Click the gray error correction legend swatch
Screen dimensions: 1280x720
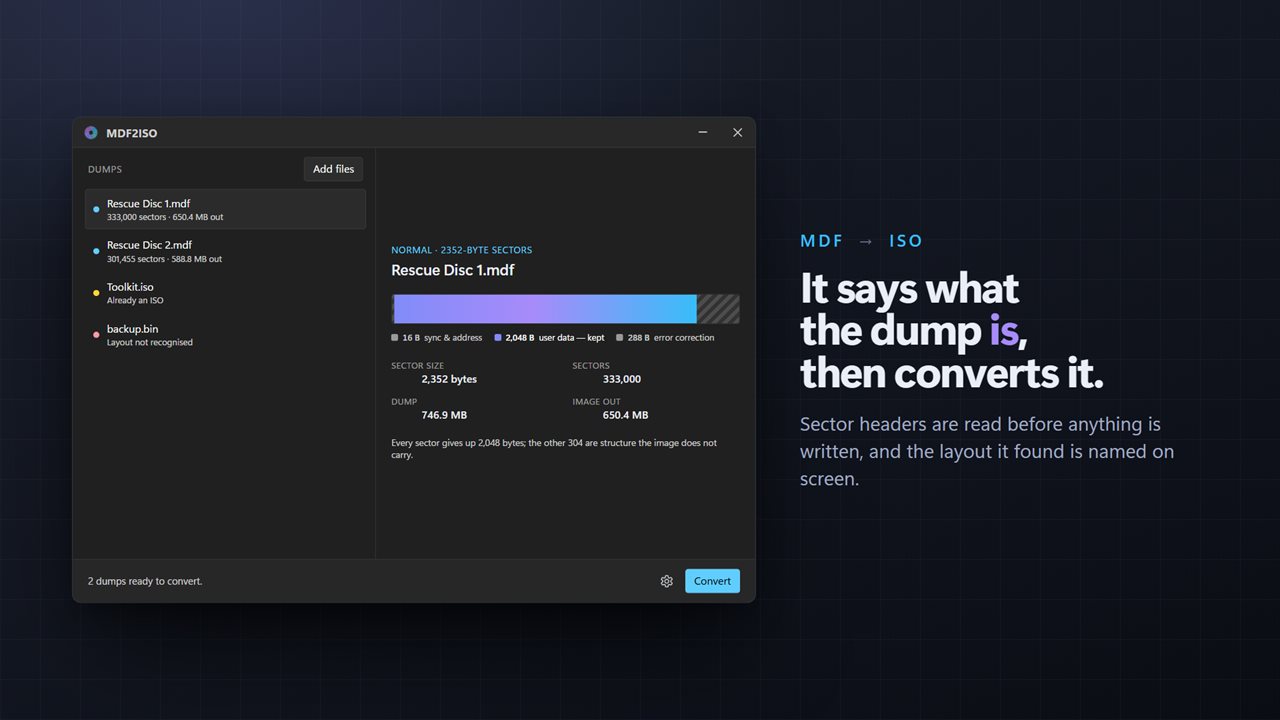click(x=620, y=338)
